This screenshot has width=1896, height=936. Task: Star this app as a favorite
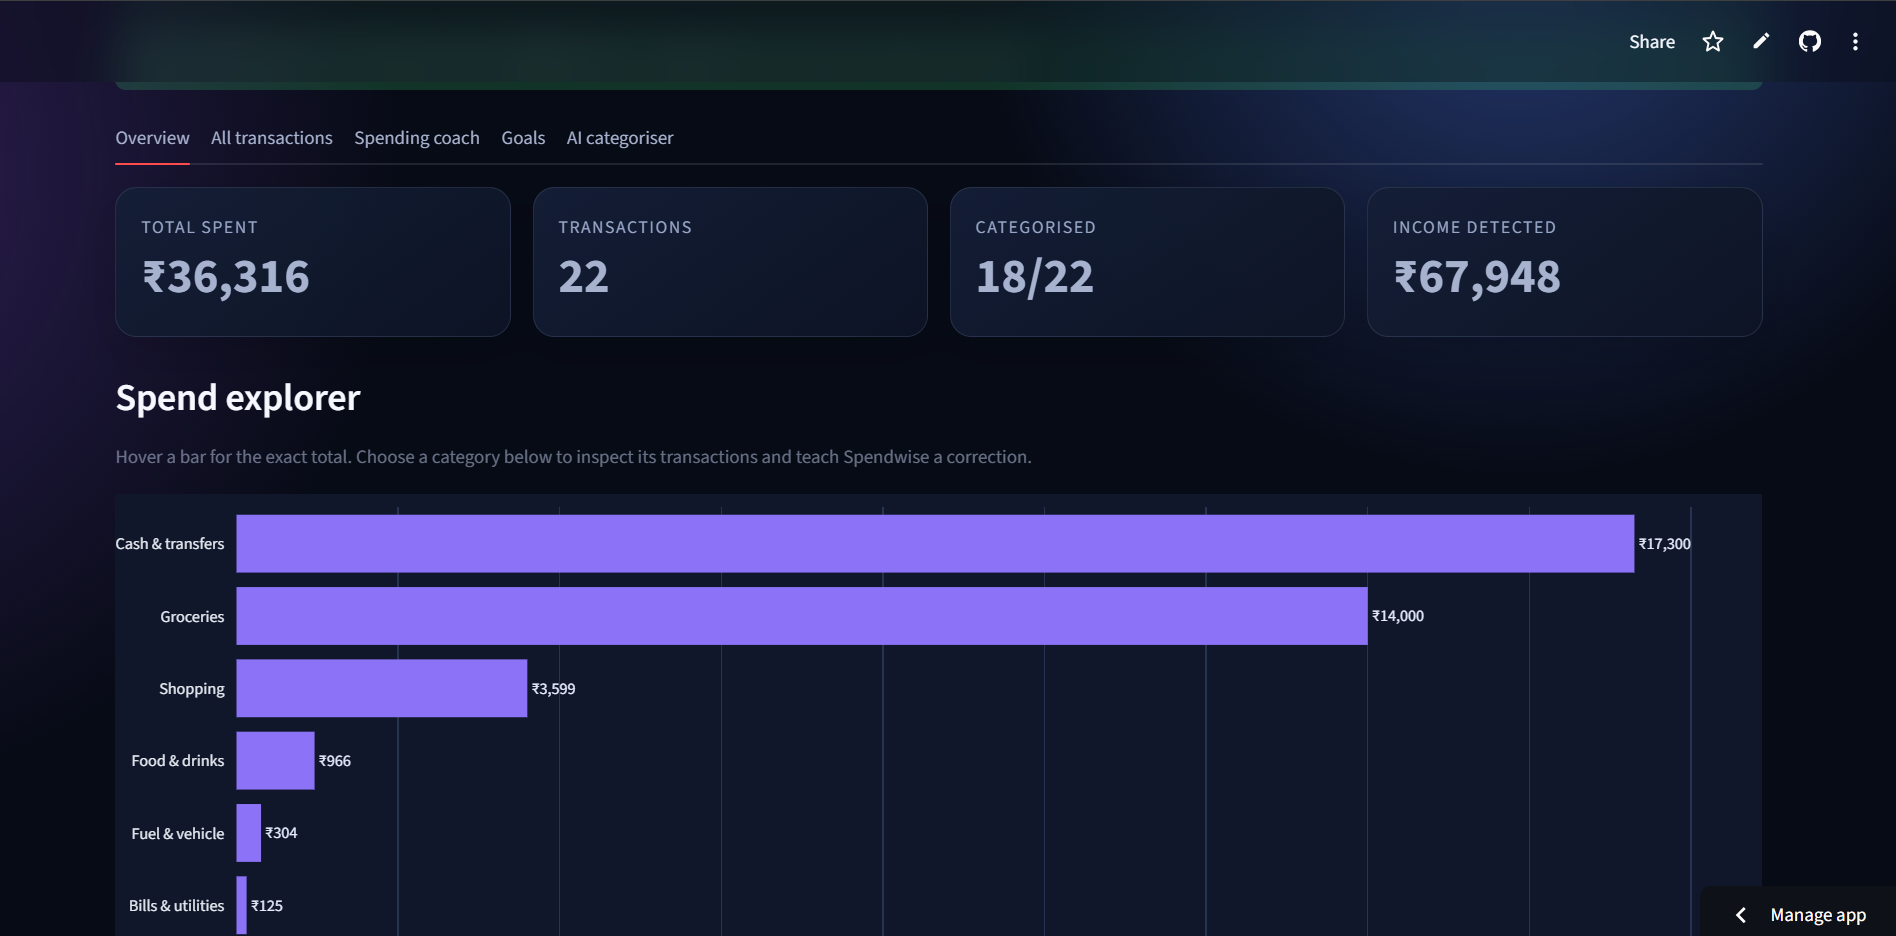1713,42
